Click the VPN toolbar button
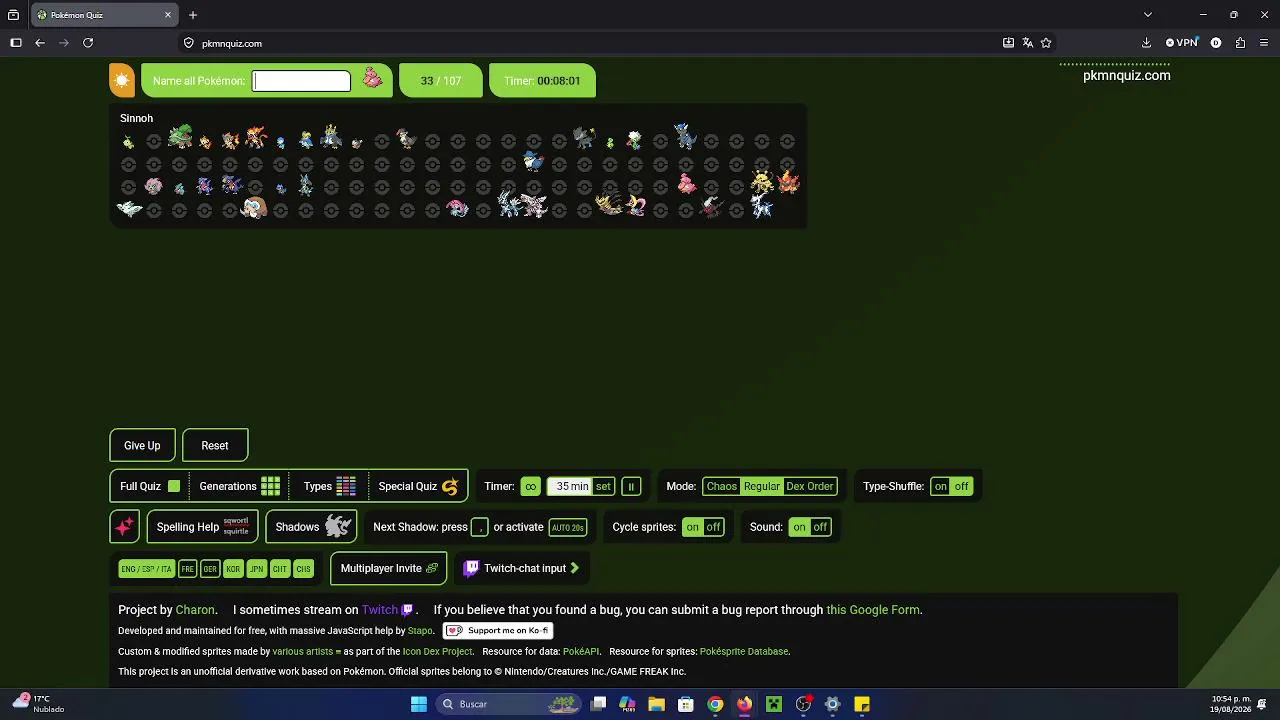Viewport: 1280px width, 720px height. click(x=1182, y=43)
